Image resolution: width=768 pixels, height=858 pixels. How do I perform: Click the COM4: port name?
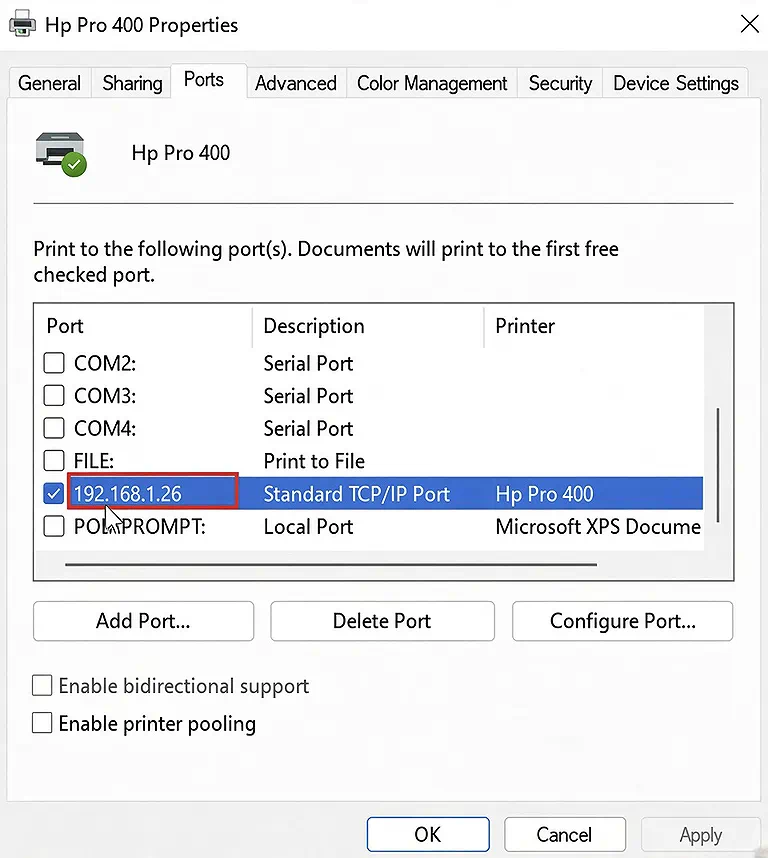click(x=105, y=429)
